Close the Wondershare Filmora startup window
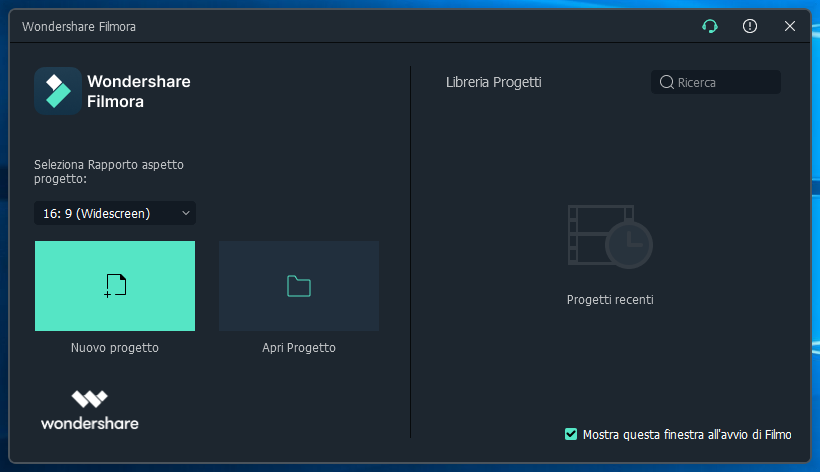 point(790,27)
